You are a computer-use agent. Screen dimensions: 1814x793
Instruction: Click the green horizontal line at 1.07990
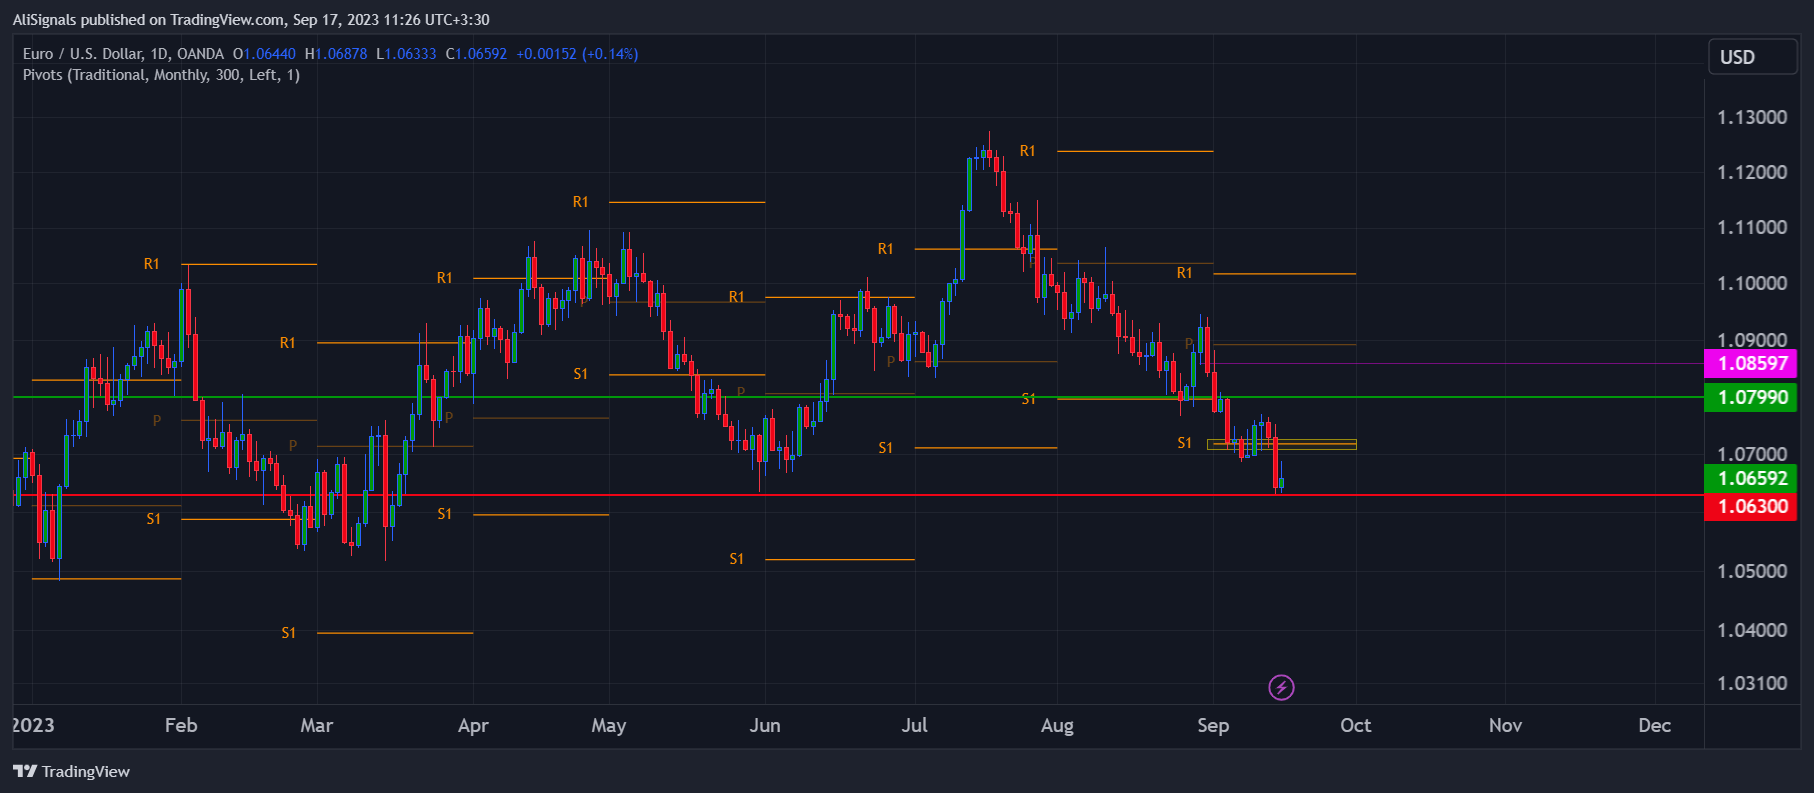857,397
